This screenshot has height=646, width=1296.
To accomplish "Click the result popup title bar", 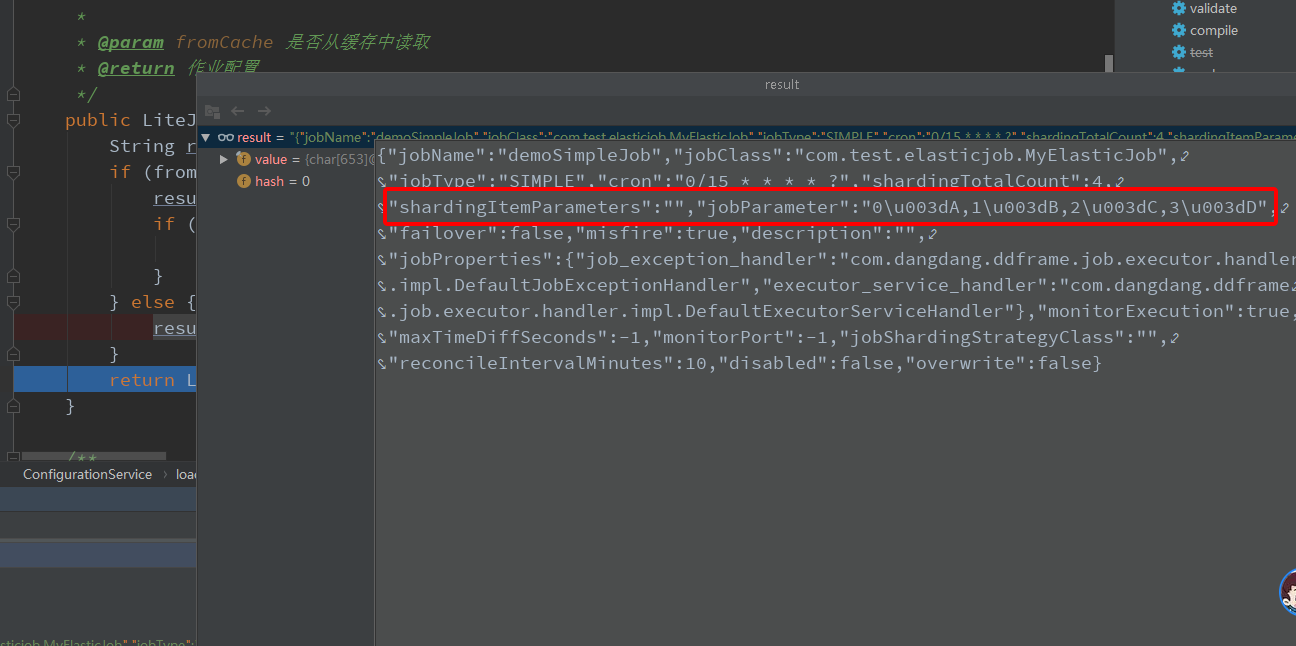I will click(746, 85).
